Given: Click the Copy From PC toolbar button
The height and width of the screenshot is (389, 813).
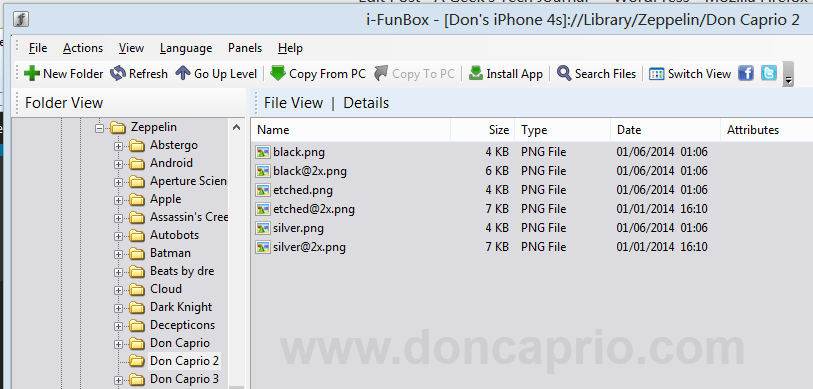Looking at the screenshot, I should pos(318,74).
